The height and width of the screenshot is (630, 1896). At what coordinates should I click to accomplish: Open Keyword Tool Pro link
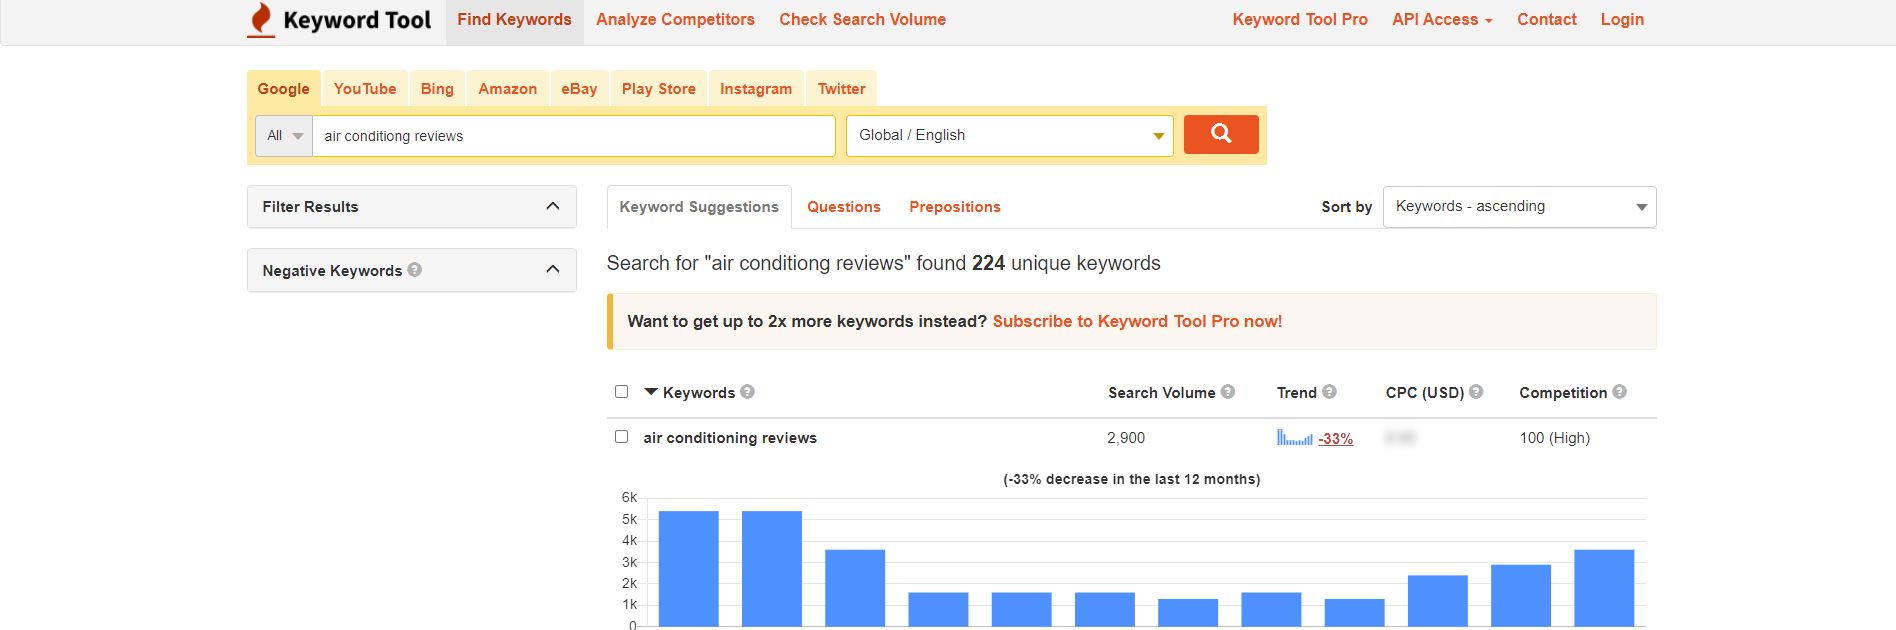point(1300,20)
